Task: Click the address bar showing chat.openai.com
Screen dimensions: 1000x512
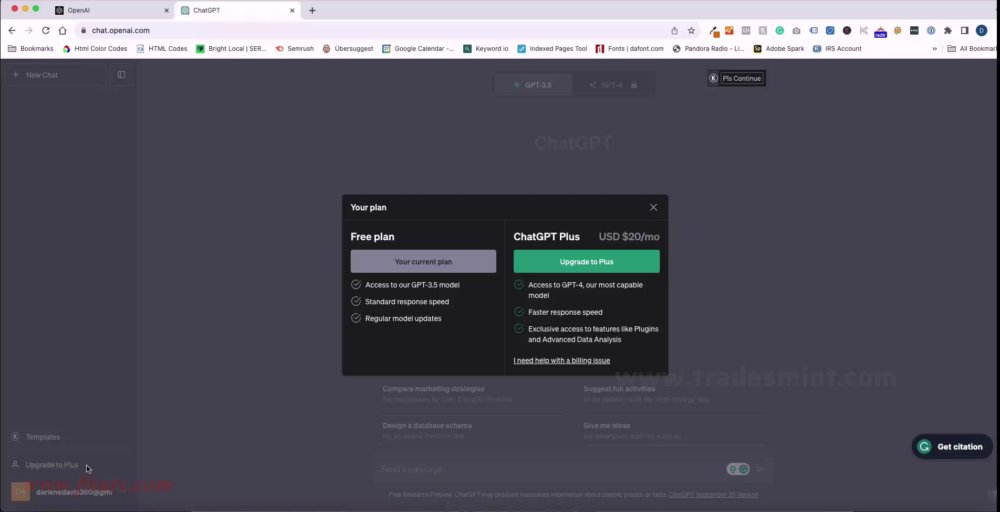Action: tap(376, 31)
